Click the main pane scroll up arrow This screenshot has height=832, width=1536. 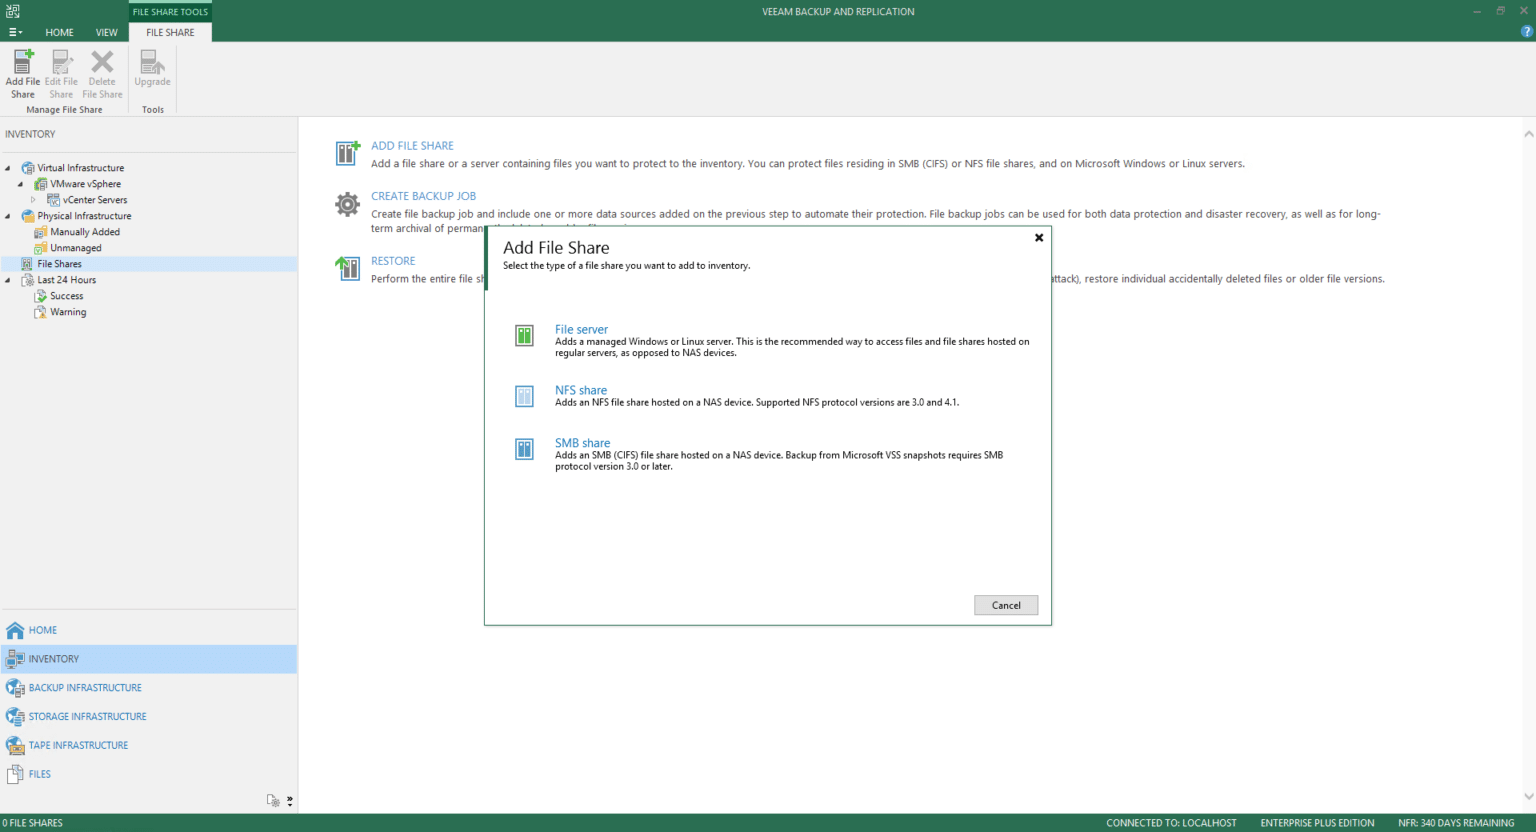coord(1528,134)
